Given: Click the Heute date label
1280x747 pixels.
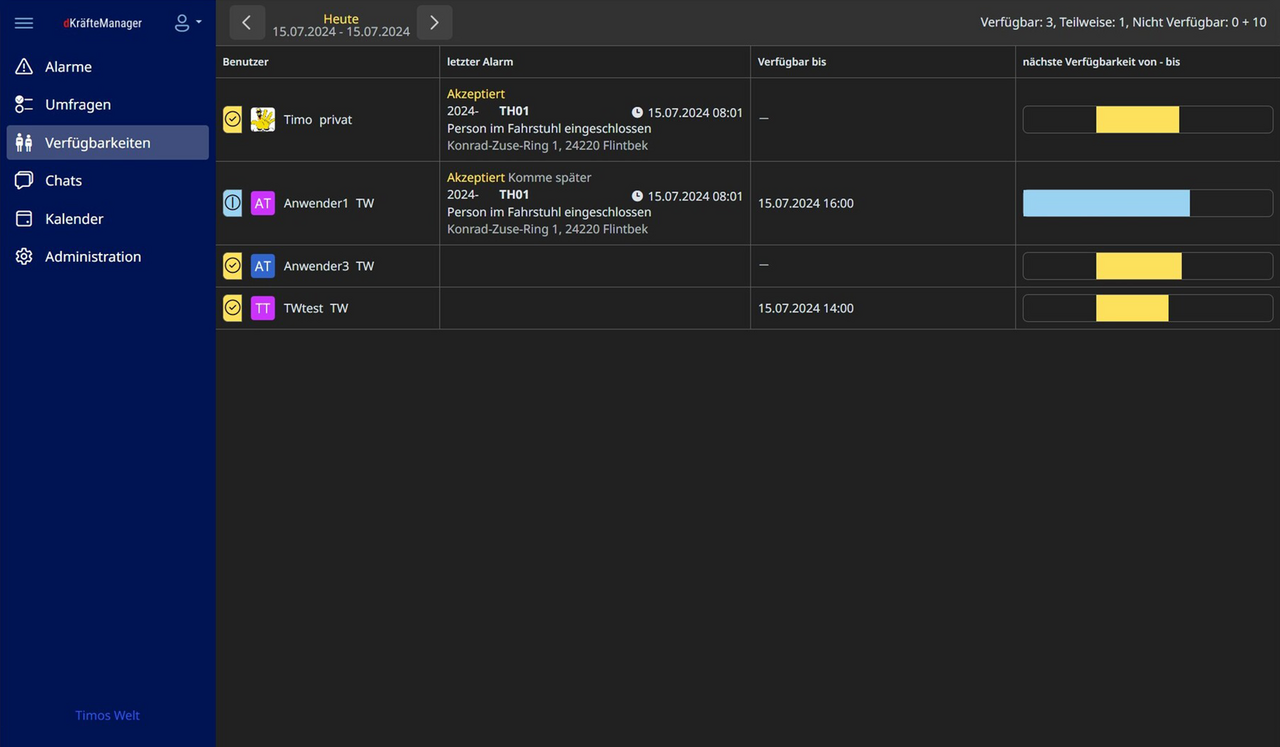Looking at the screenshot, I should [341, 19].
